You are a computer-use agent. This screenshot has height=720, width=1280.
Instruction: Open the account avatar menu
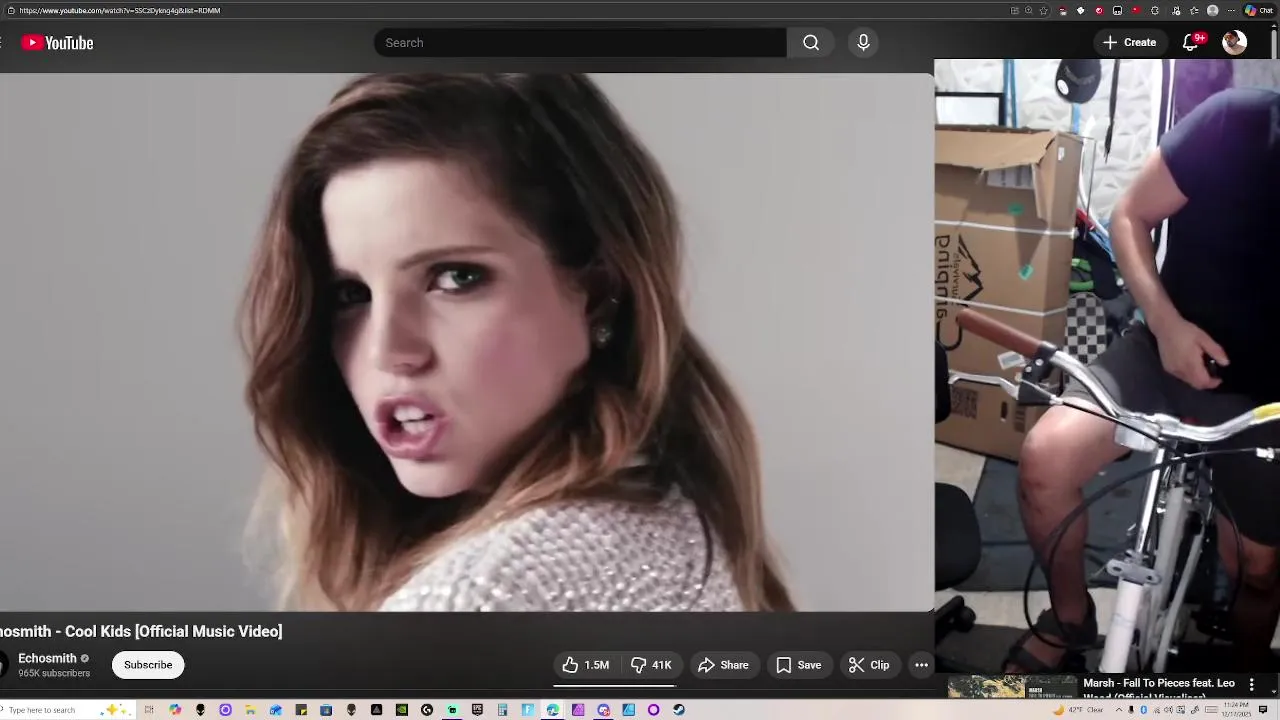[1235, 42]
